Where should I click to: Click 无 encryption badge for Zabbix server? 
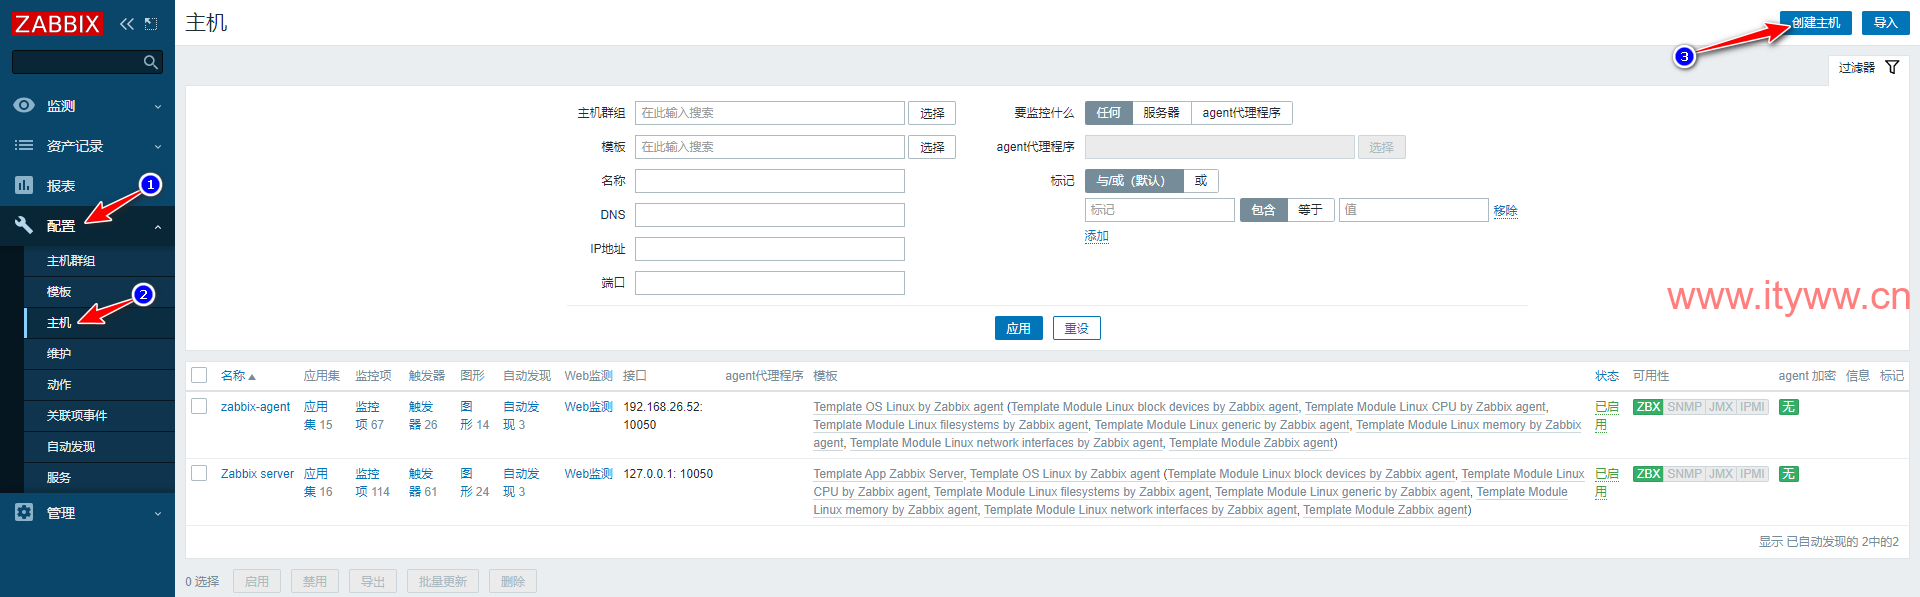click(x=1789, y=474)
